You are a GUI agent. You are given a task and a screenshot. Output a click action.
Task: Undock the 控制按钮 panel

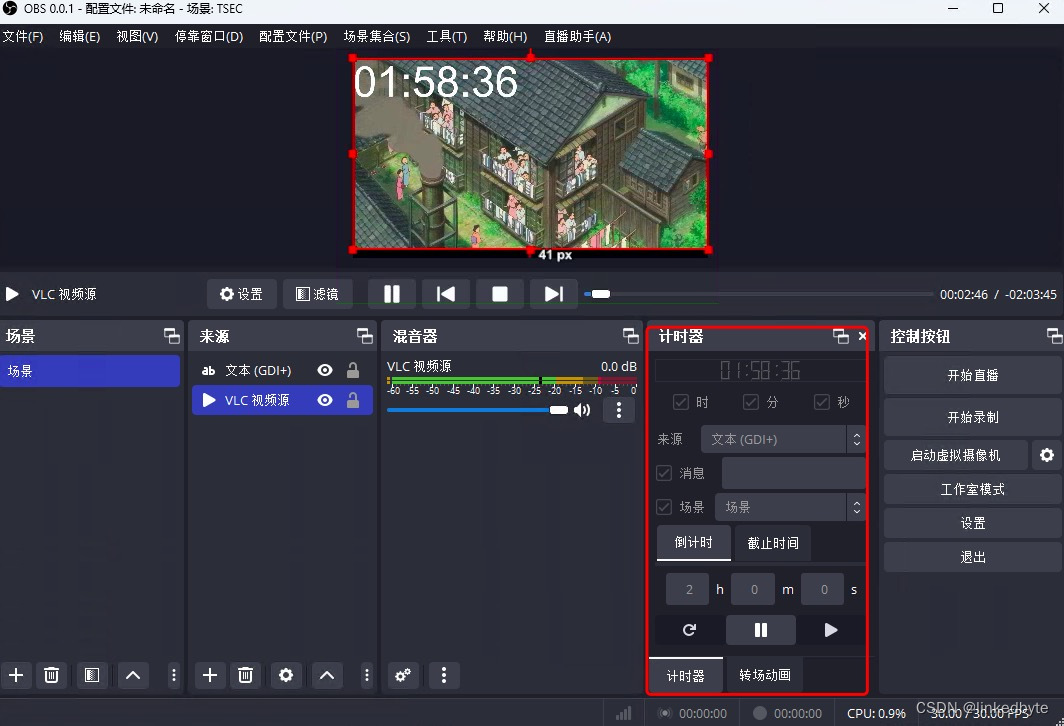1054,336
